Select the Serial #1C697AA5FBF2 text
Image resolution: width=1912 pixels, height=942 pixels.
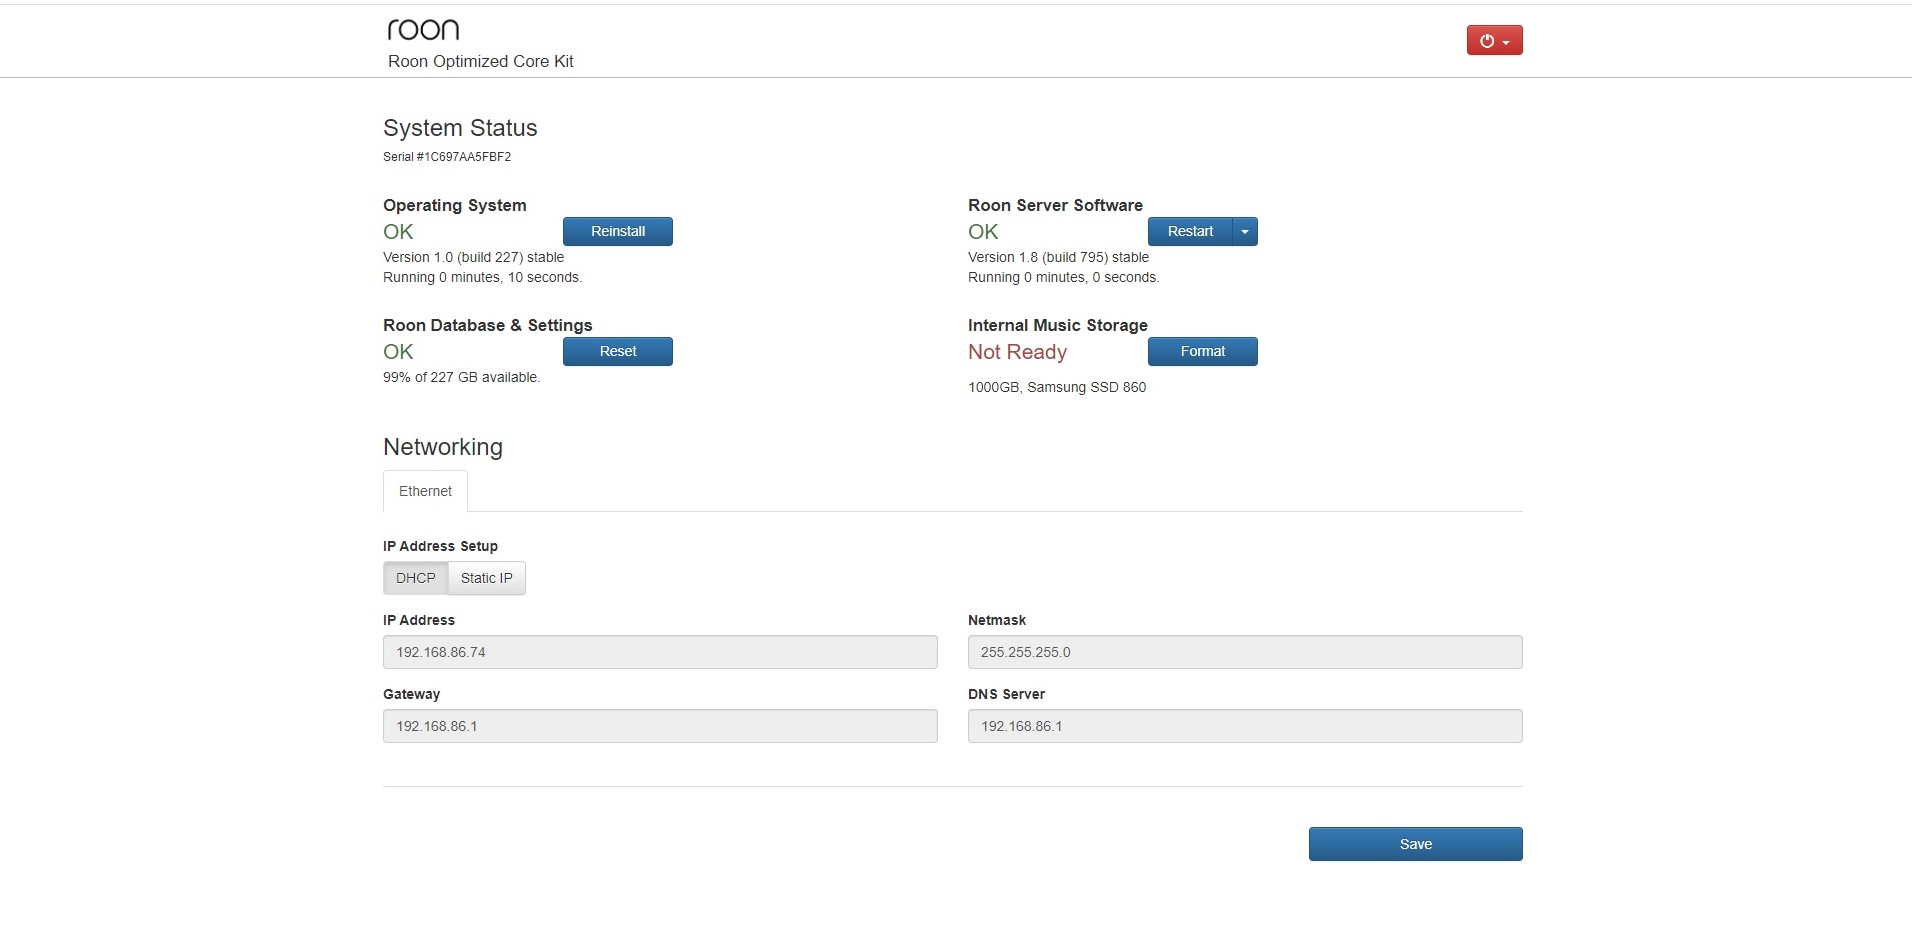(x=447, y=157)
